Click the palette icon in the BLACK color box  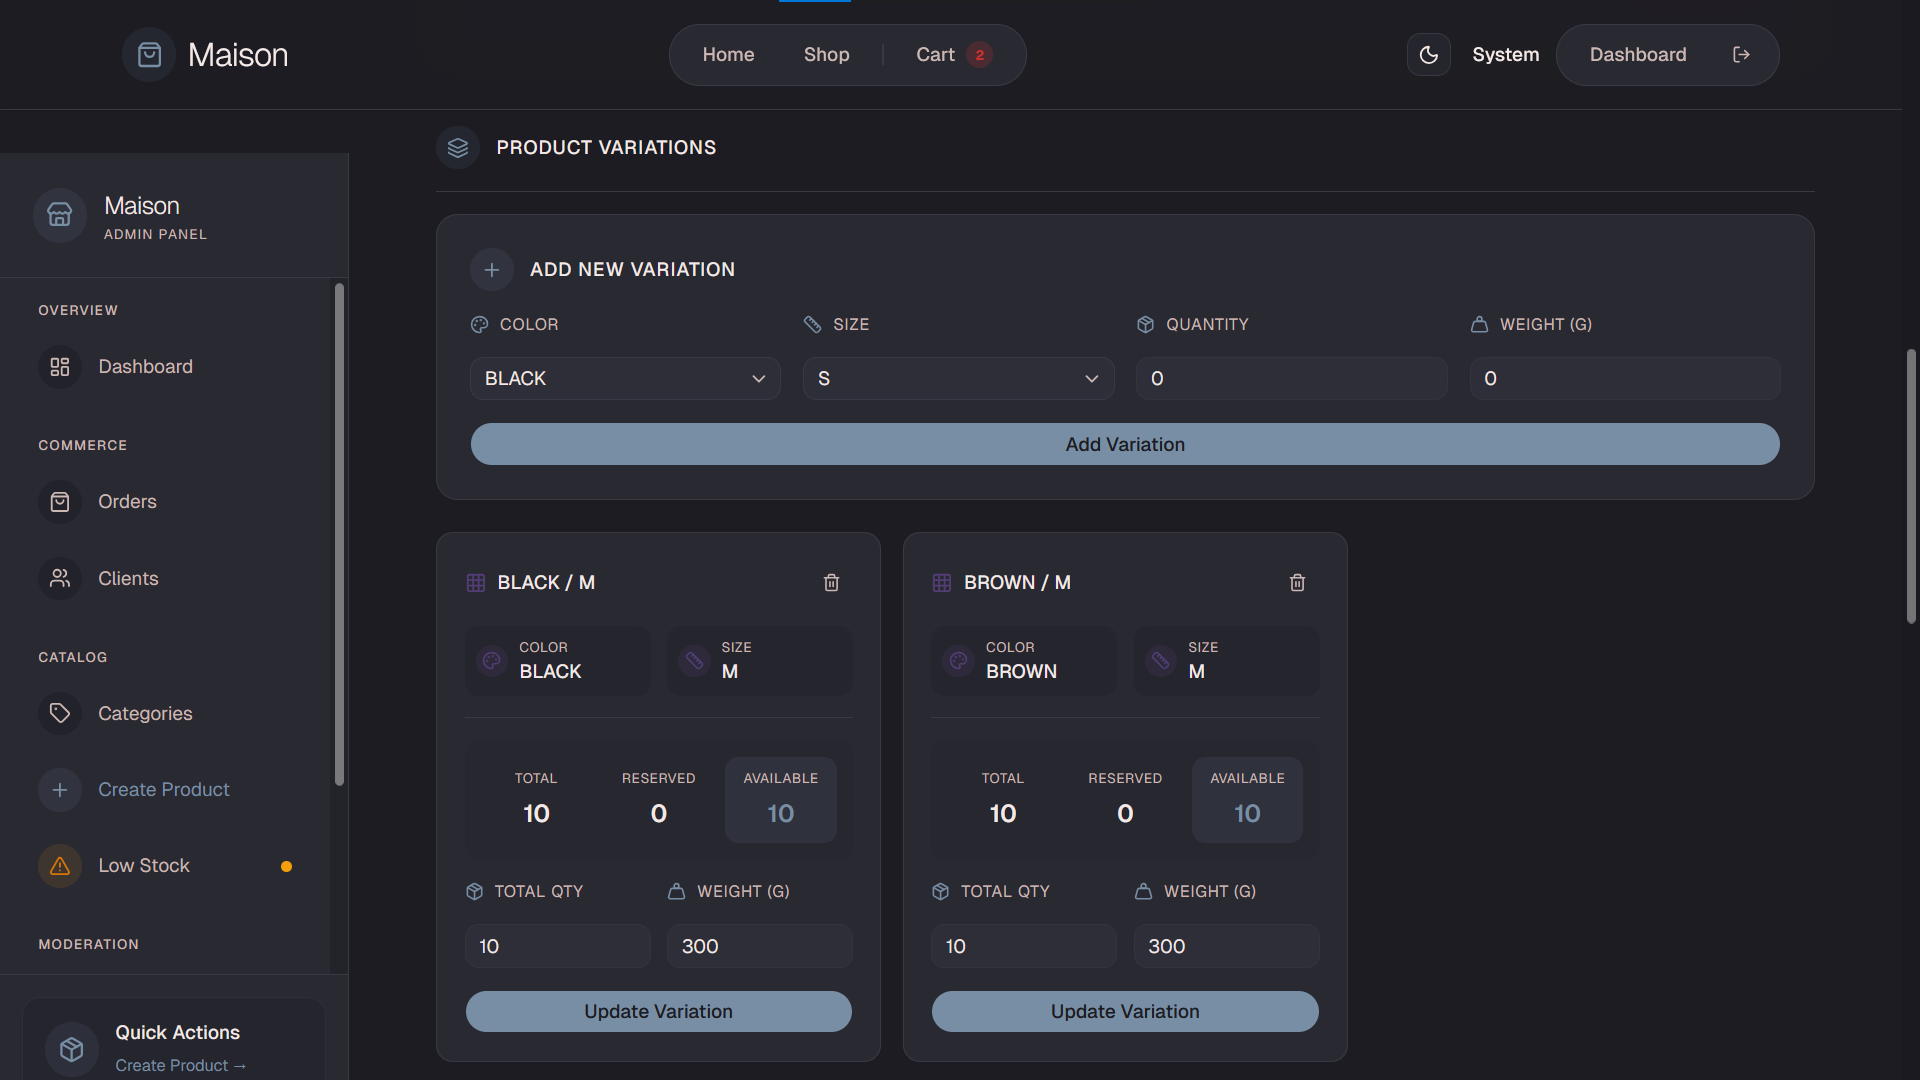[492, 661]
